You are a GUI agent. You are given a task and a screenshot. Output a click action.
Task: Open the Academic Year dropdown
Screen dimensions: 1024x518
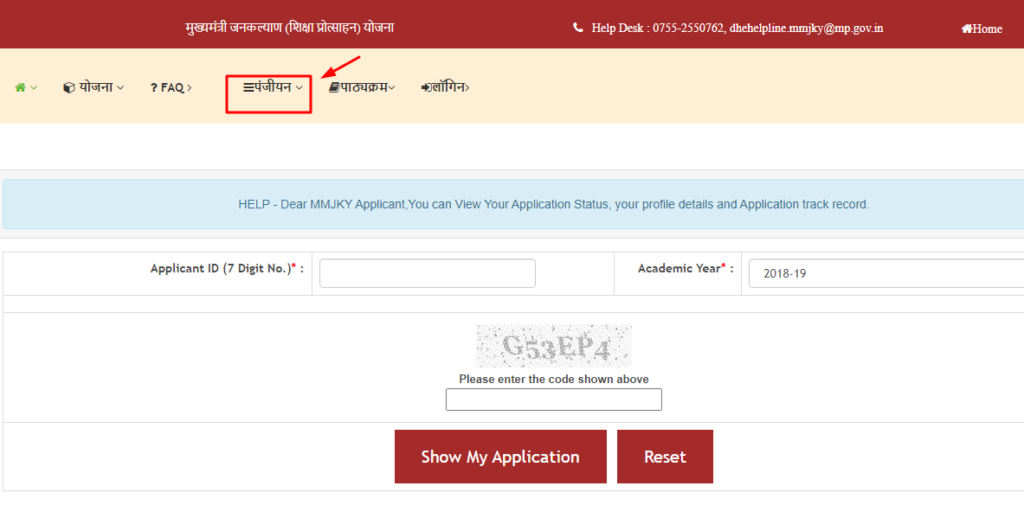(x=886, y=273)
